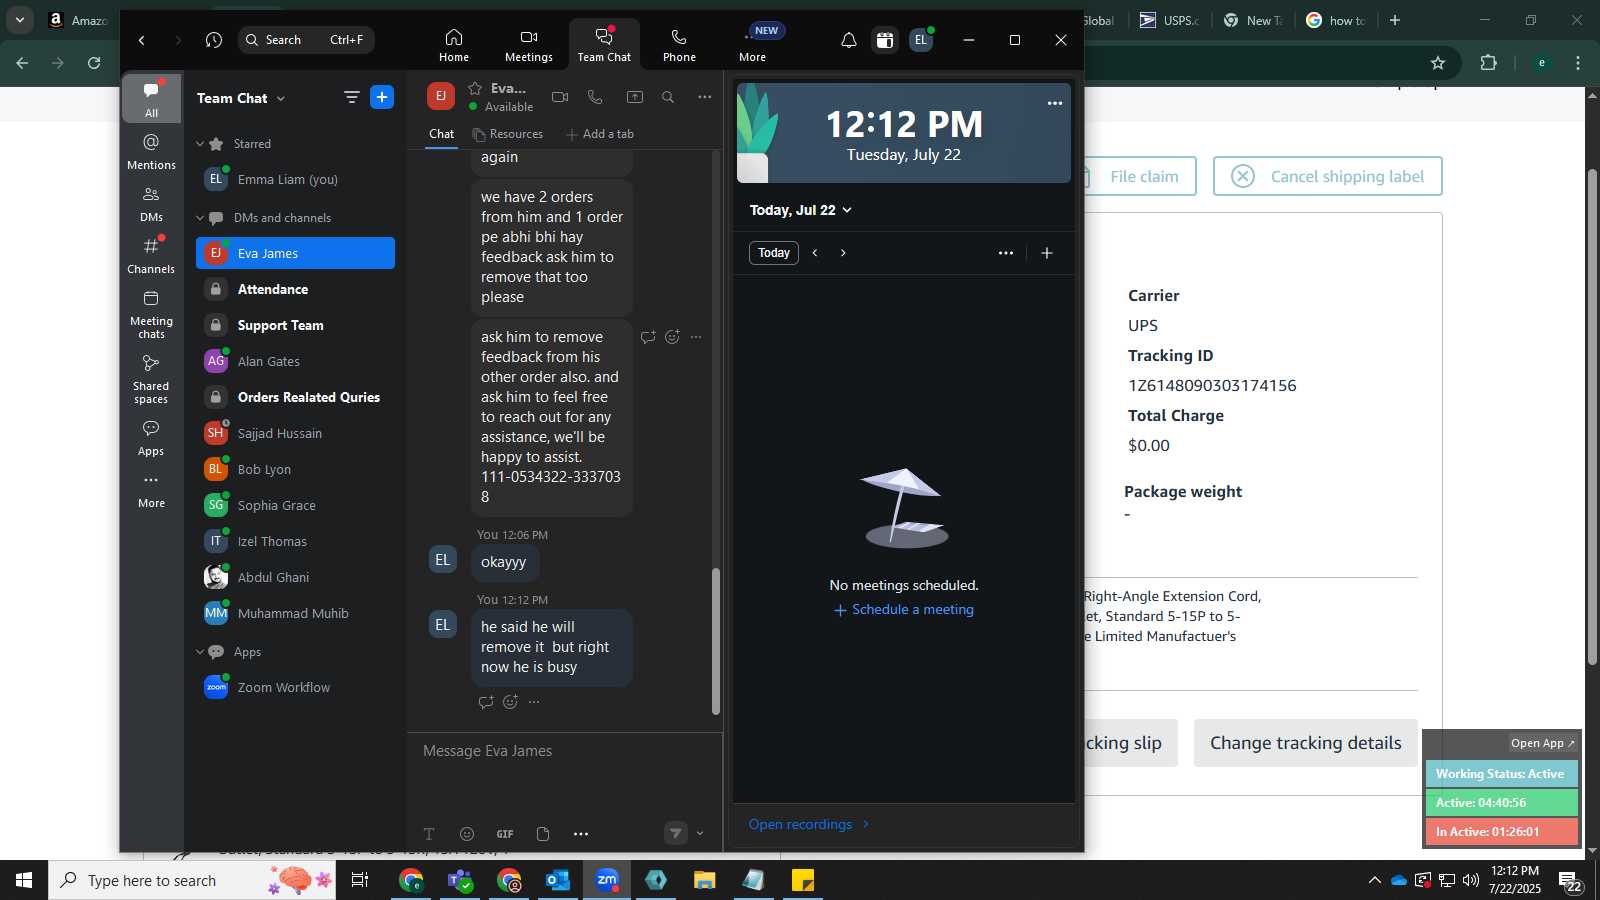Toggle the calendar panel icon
Viewport: 1600px width, 900px height.
click(x=885, y=40)
